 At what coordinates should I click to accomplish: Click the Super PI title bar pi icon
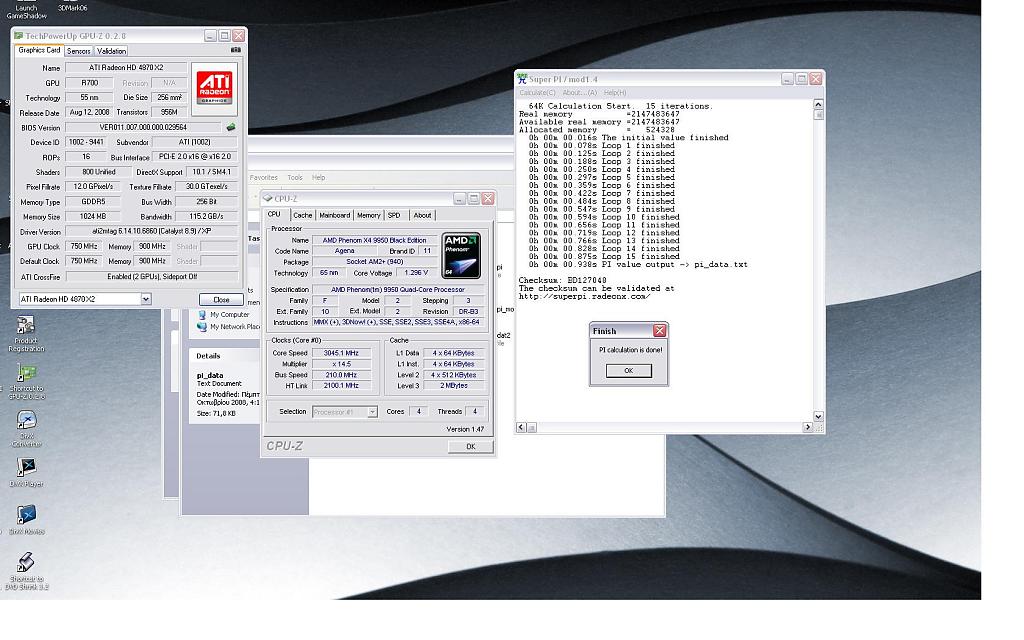pos(522,78)
